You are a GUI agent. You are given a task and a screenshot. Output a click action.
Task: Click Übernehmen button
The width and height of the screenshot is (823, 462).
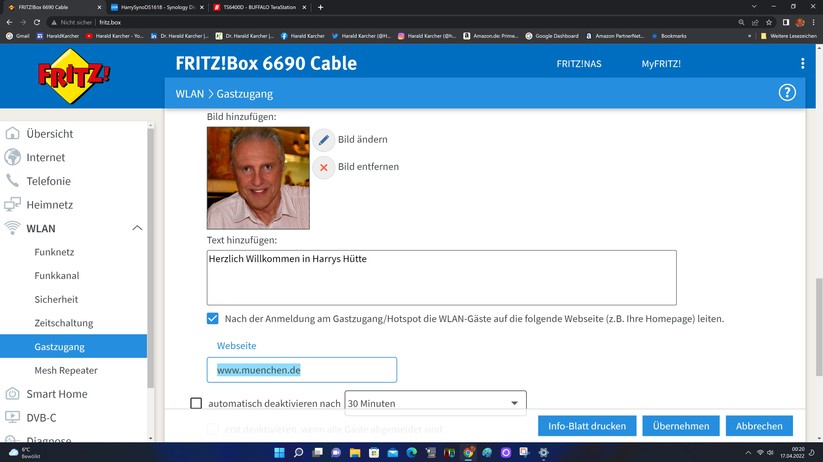tap(681, 426)
